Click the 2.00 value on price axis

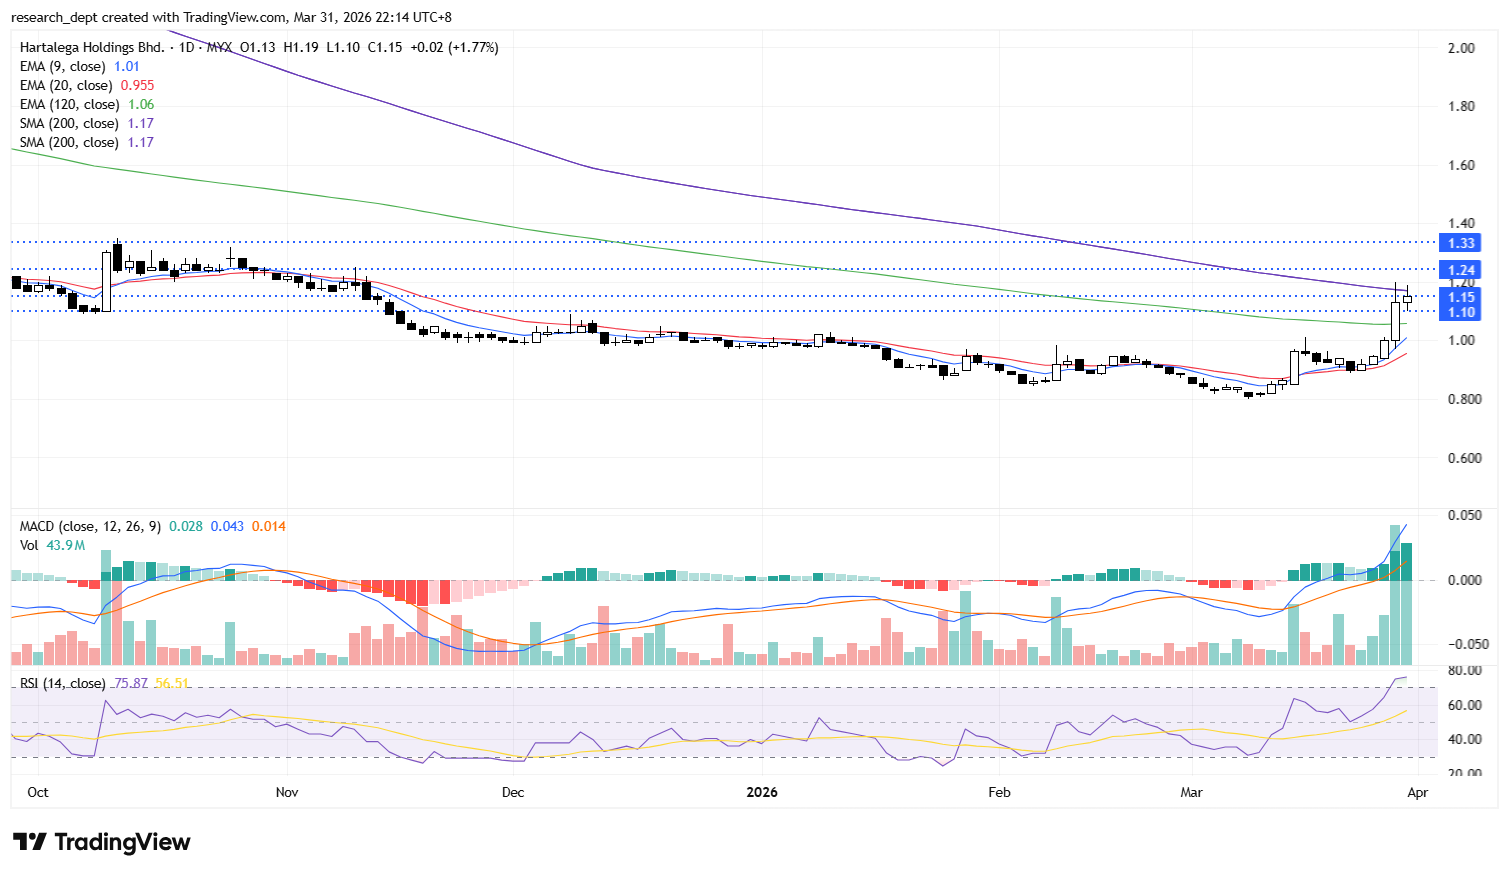coord(1461,48)
